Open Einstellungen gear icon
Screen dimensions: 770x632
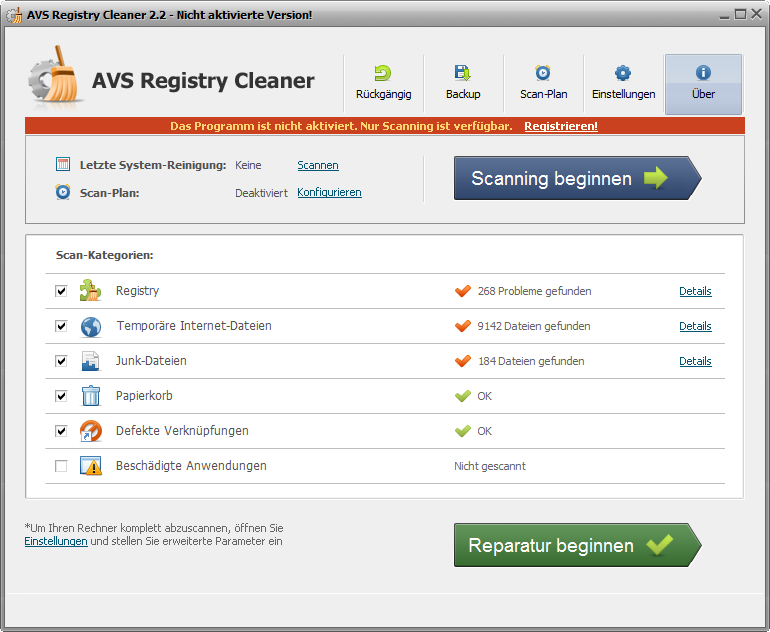tap(623, 73)
